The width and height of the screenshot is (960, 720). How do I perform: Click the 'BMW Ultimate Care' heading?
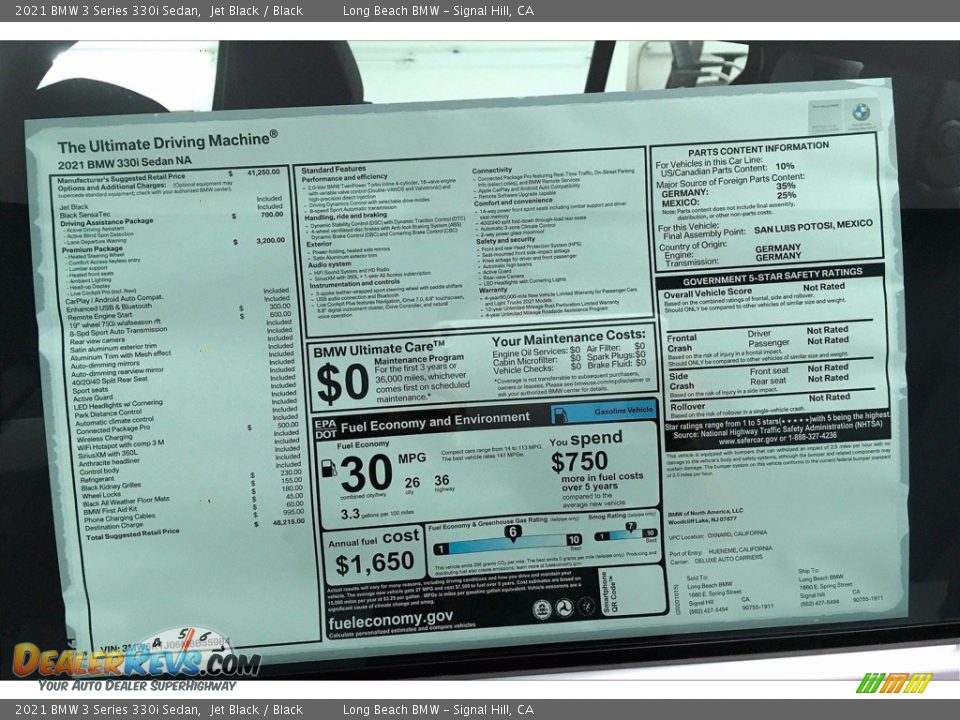coord(379,350)
